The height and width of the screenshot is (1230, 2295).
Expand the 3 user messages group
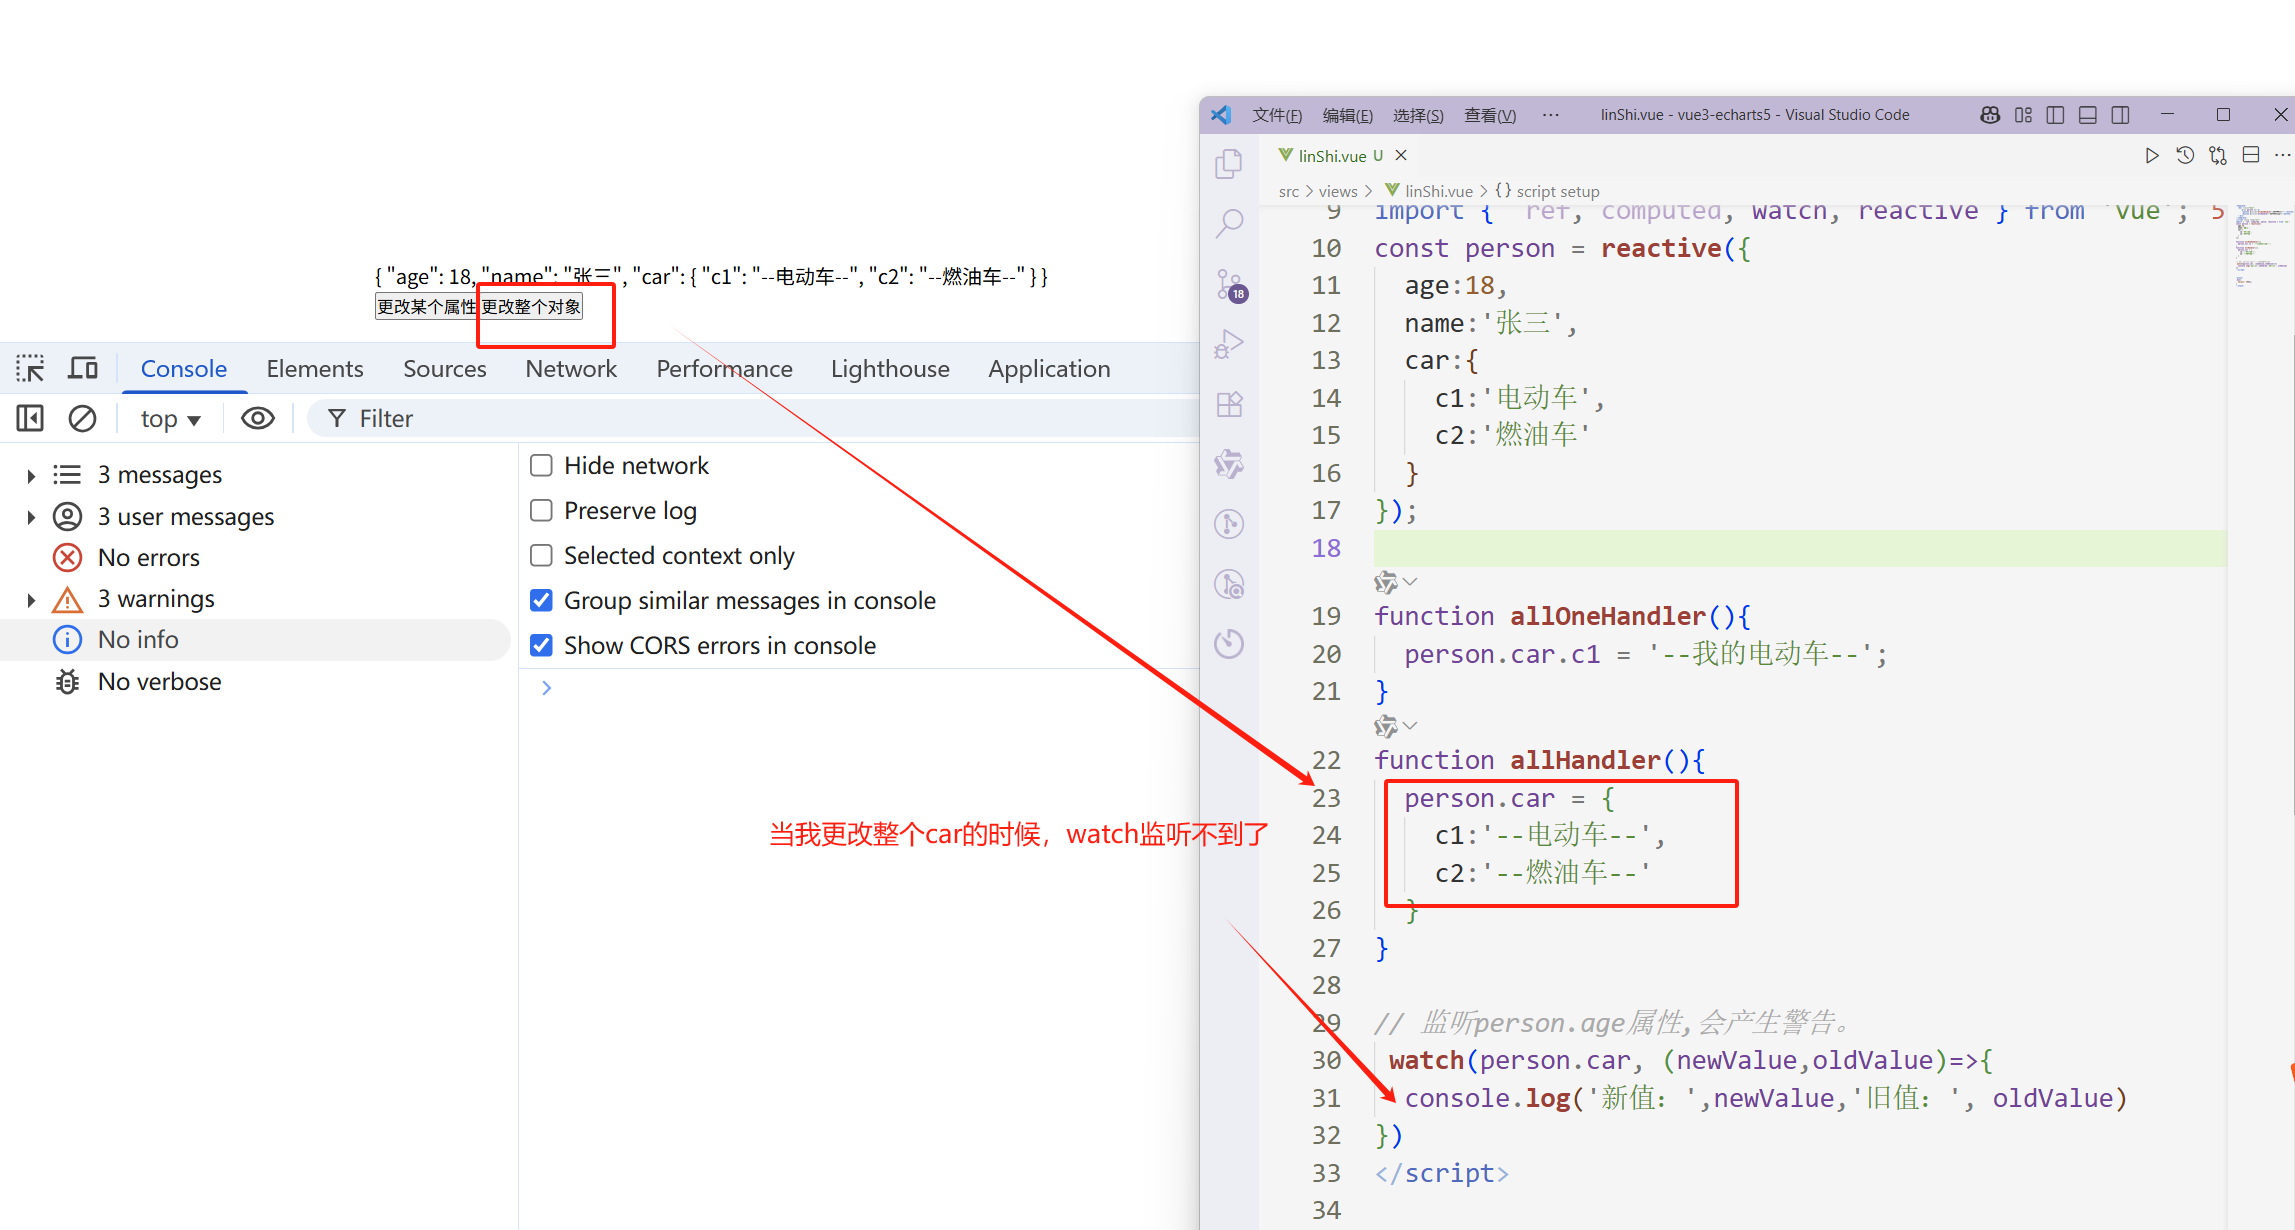(31, 517)
